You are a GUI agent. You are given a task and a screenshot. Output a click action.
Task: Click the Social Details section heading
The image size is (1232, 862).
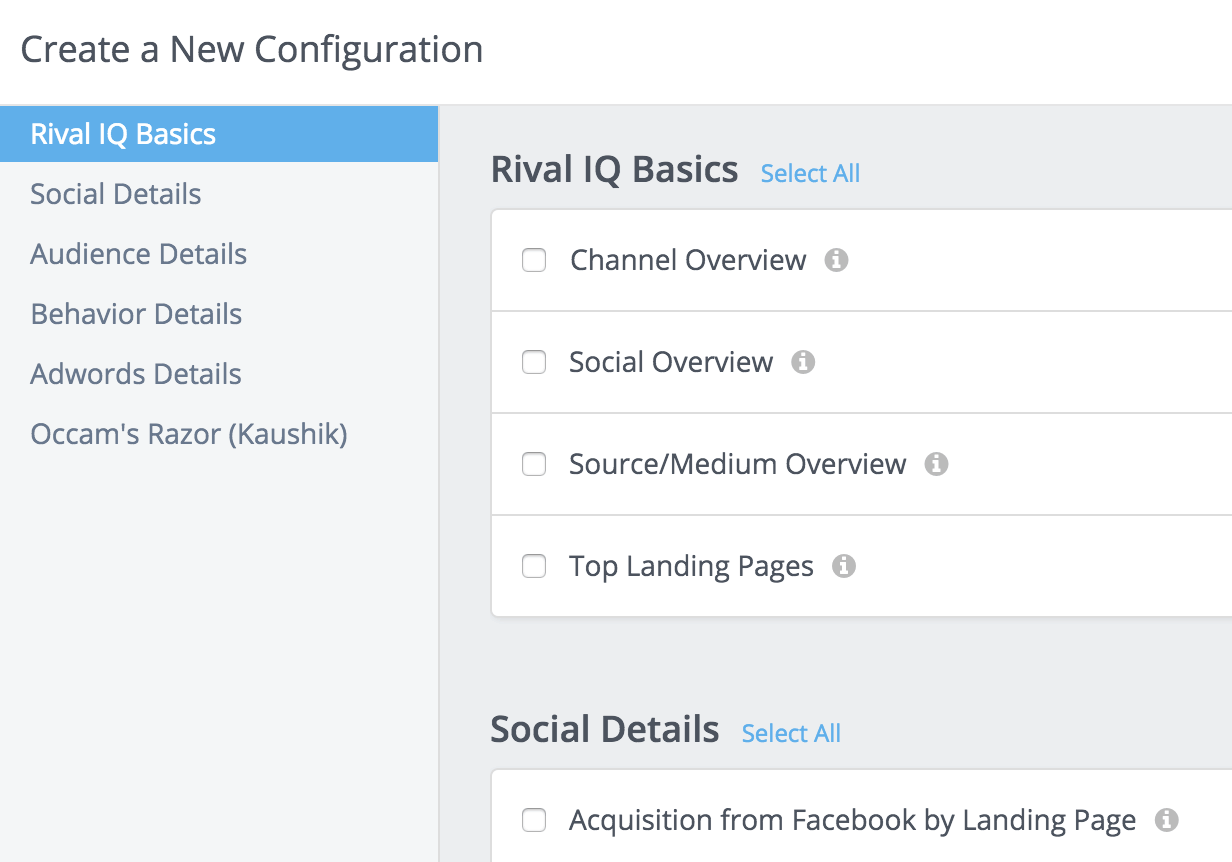(605, 730)
